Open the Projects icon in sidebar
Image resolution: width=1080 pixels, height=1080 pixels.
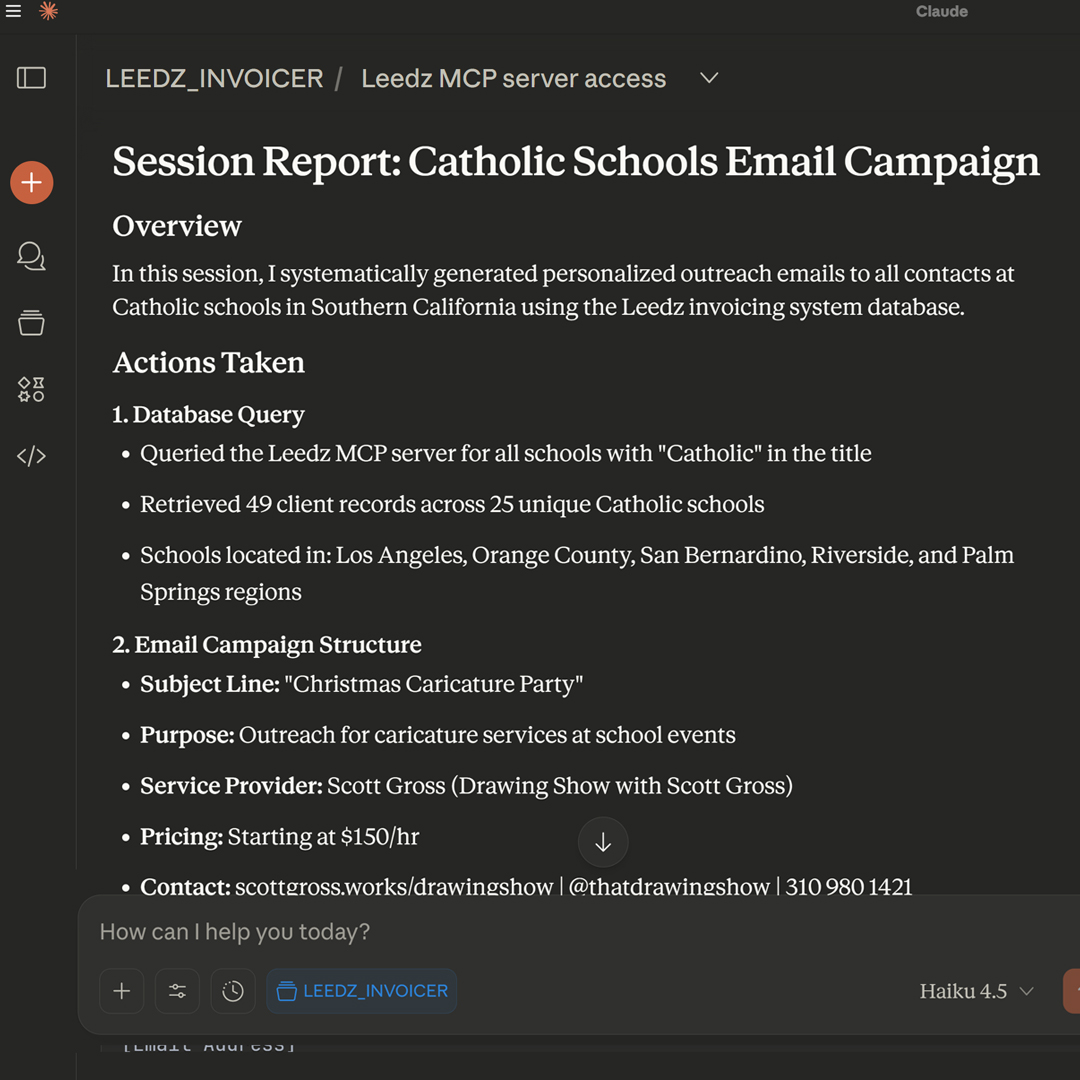click(x=31, y=323)
